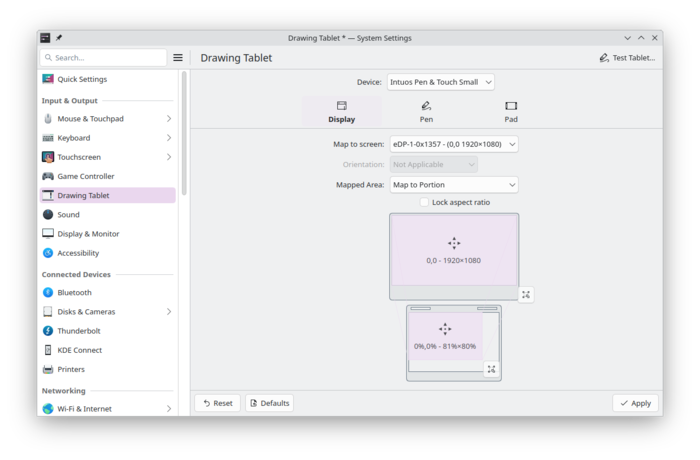Click the KDE Connect icon
The height and width of the screenshot is (460, 700).
[x=48, y=350]
